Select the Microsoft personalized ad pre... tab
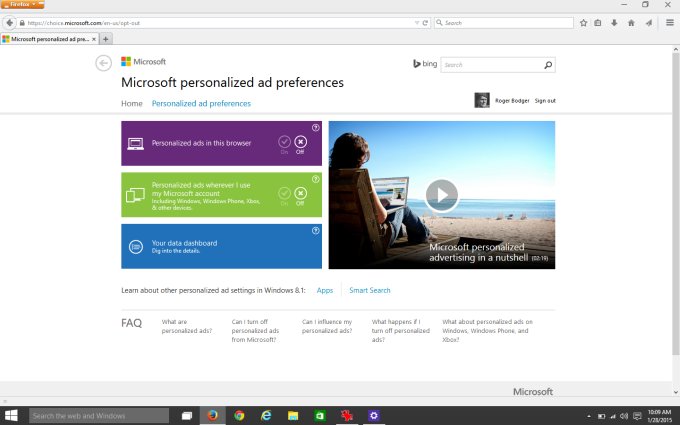The height and width of the screenshot is (425, 680). [x=49, y=39]
